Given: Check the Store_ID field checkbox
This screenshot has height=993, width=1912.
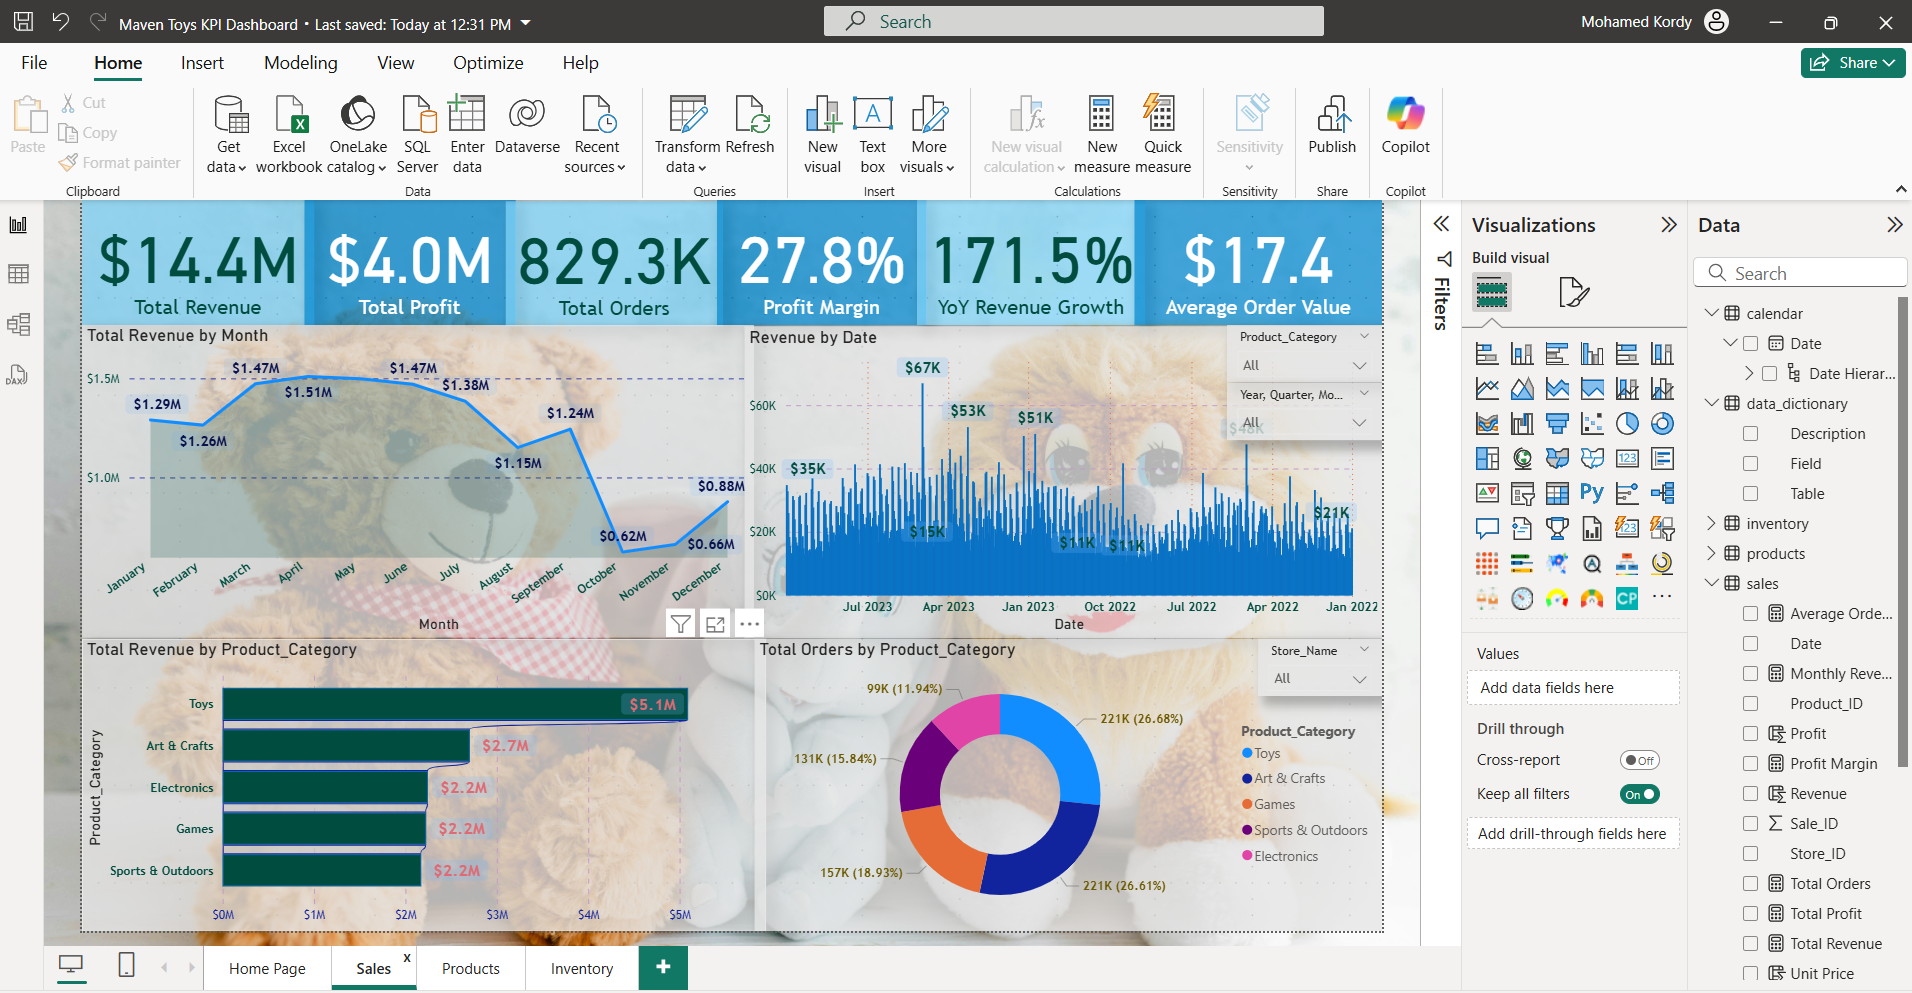Looking at the screenshot, I should (1750, 854).
